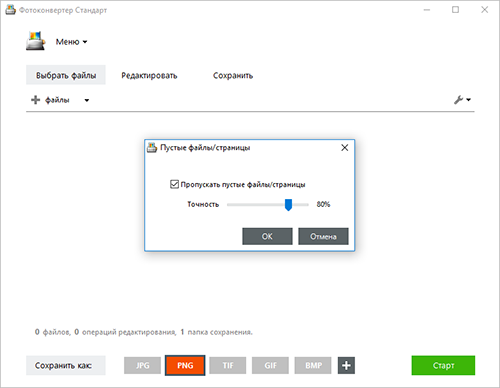Switch to the Сохранить tab

[x=233, y=75]
